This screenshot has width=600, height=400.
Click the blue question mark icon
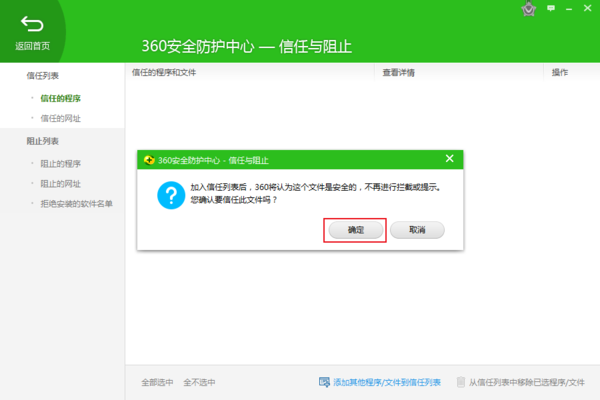pyautogui.click(x=171, y=194)
